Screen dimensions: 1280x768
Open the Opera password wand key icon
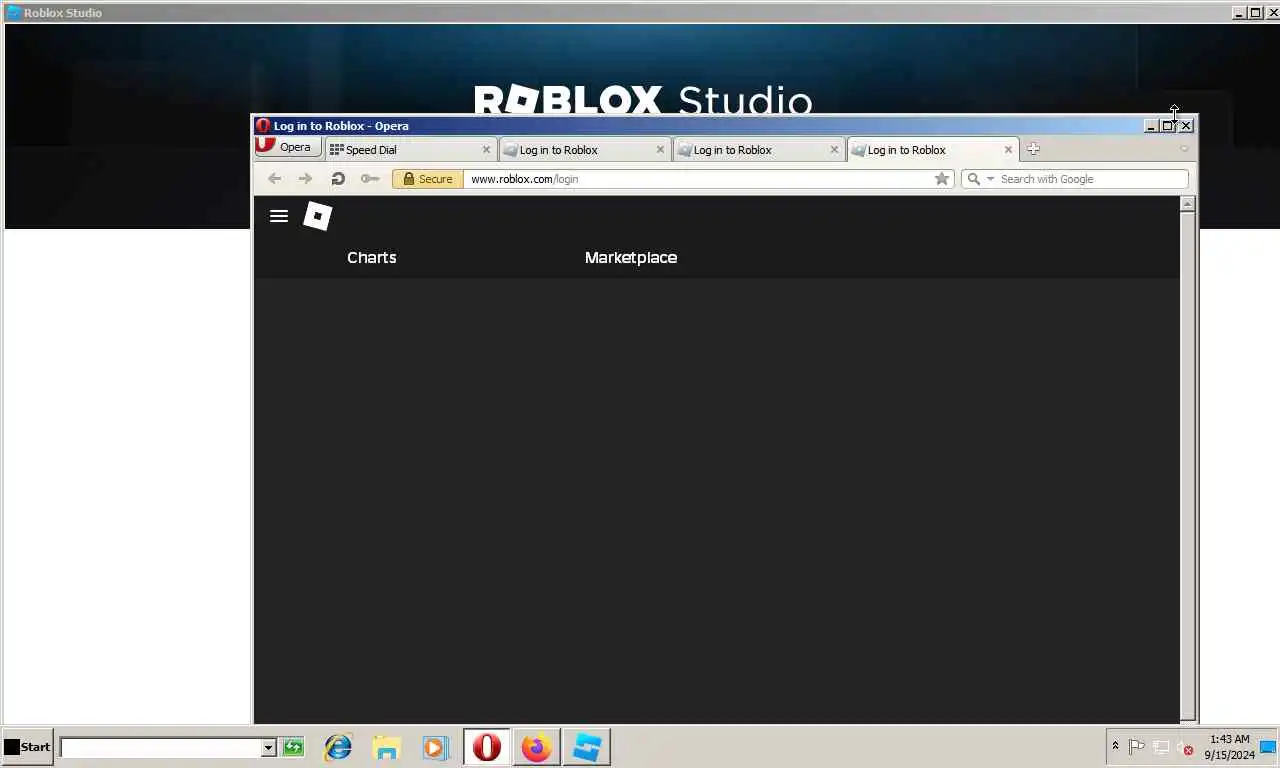click(x=370, y=179)
